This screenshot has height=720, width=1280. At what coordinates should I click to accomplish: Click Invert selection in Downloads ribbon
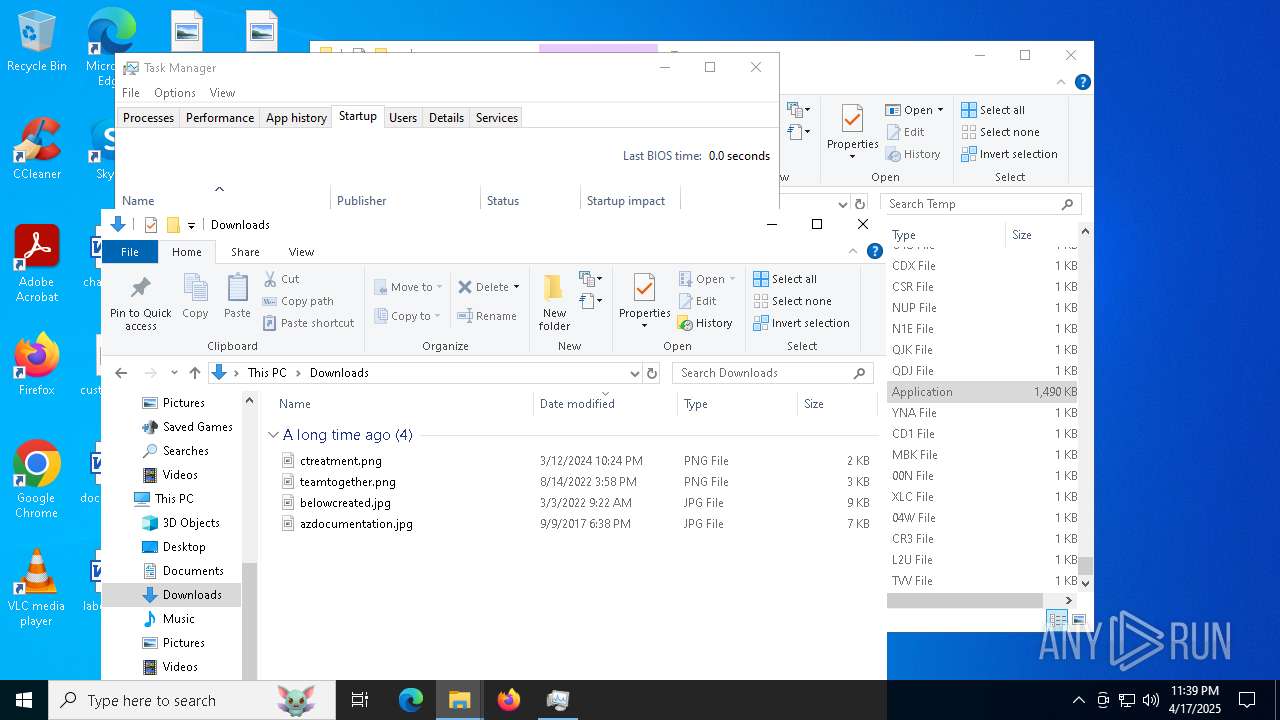[801, 323]
